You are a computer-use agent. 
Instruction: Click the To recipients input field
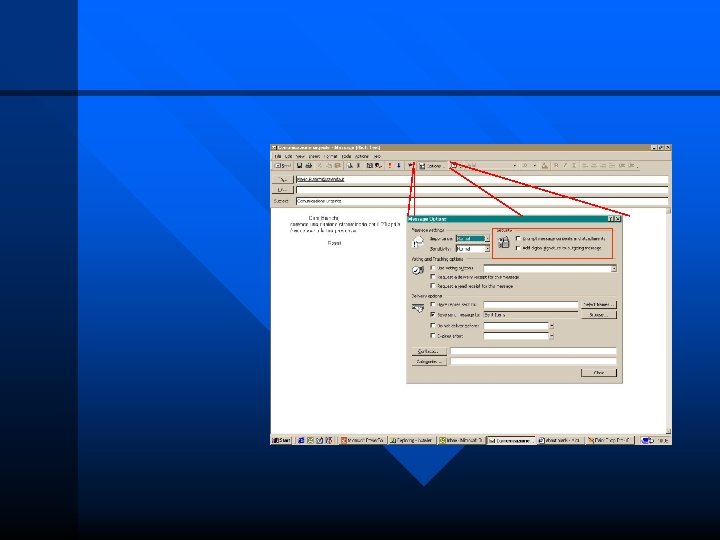click(482, 180)
